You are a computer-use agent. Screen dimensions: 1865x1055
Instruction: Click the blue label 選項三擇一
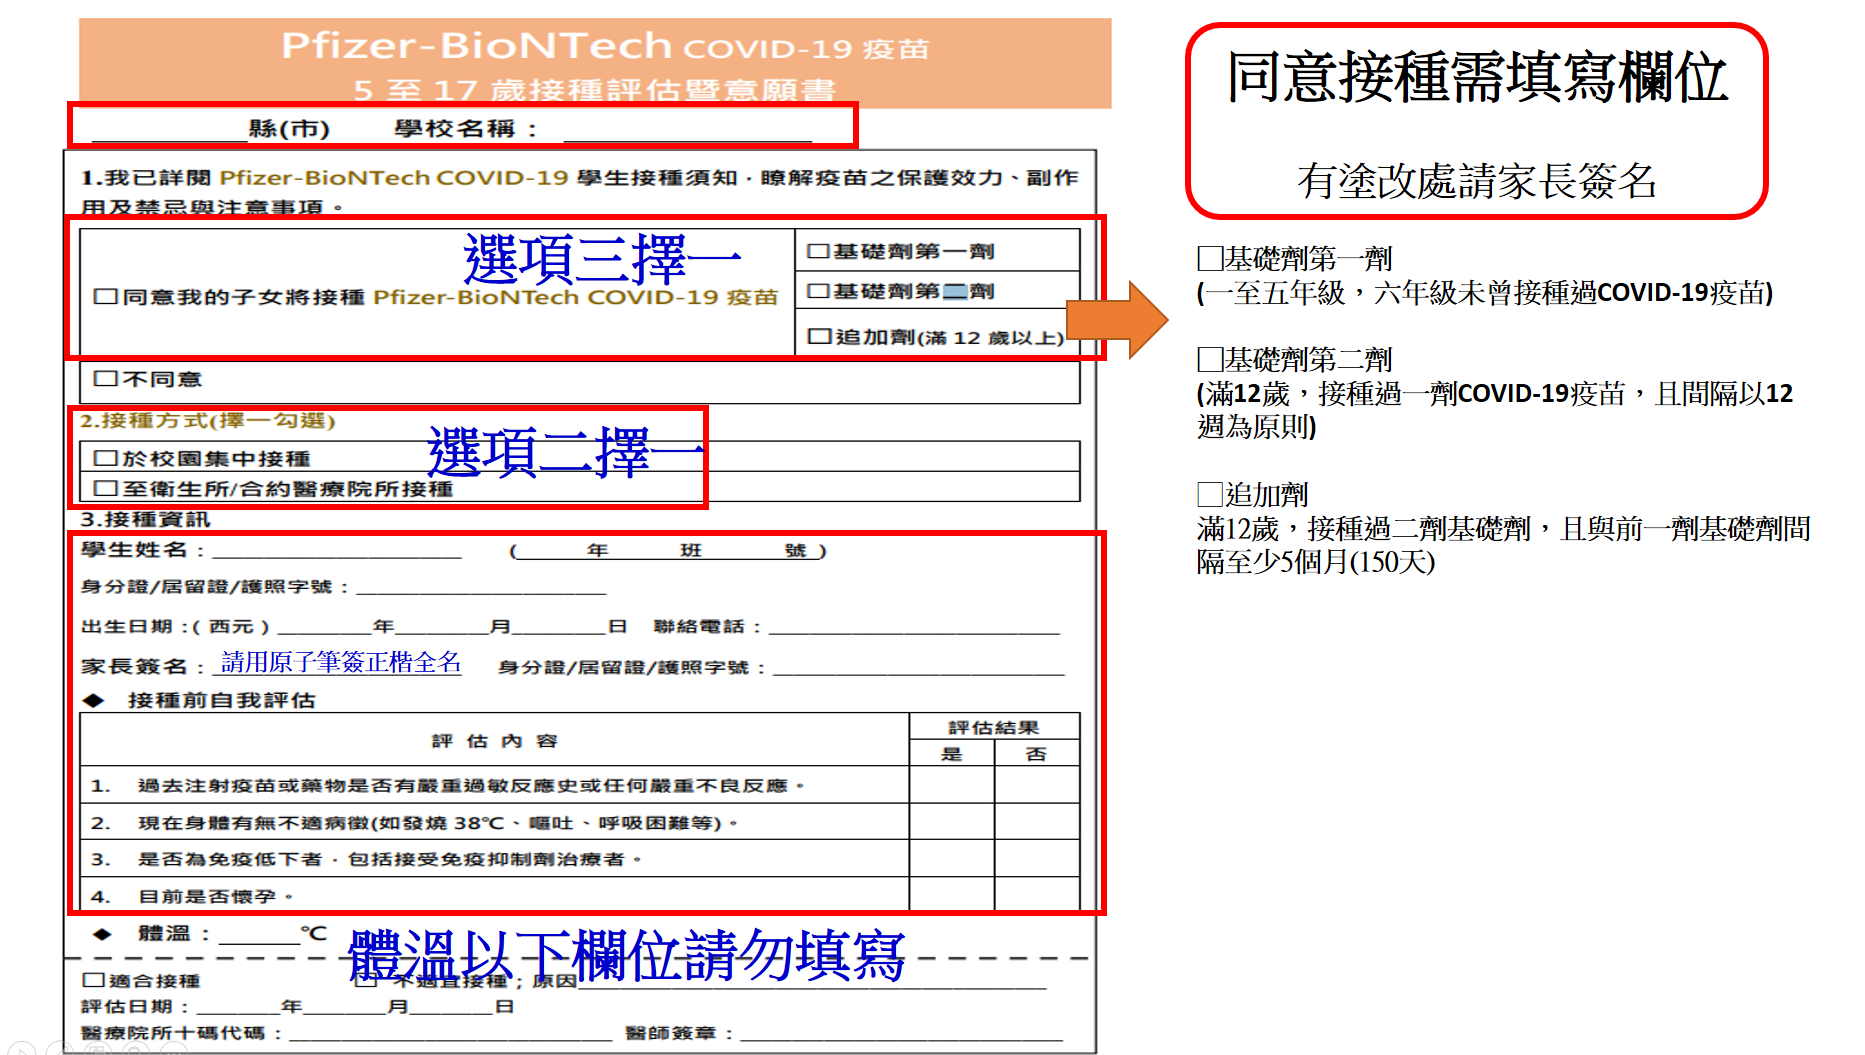(602, 259)
